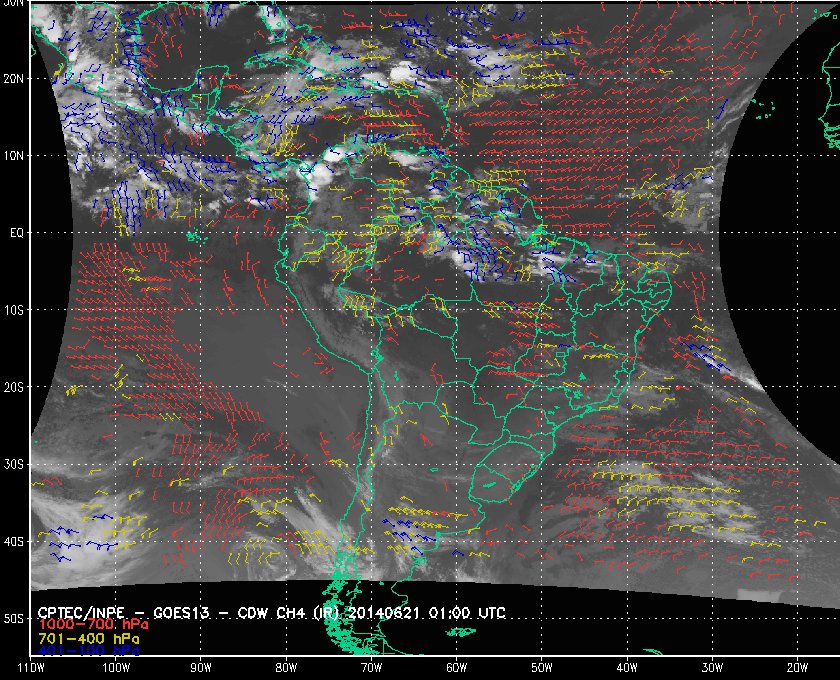Click the 110W longitude label
This screenshot has width=840, height=680.
[x=31, y=668]
